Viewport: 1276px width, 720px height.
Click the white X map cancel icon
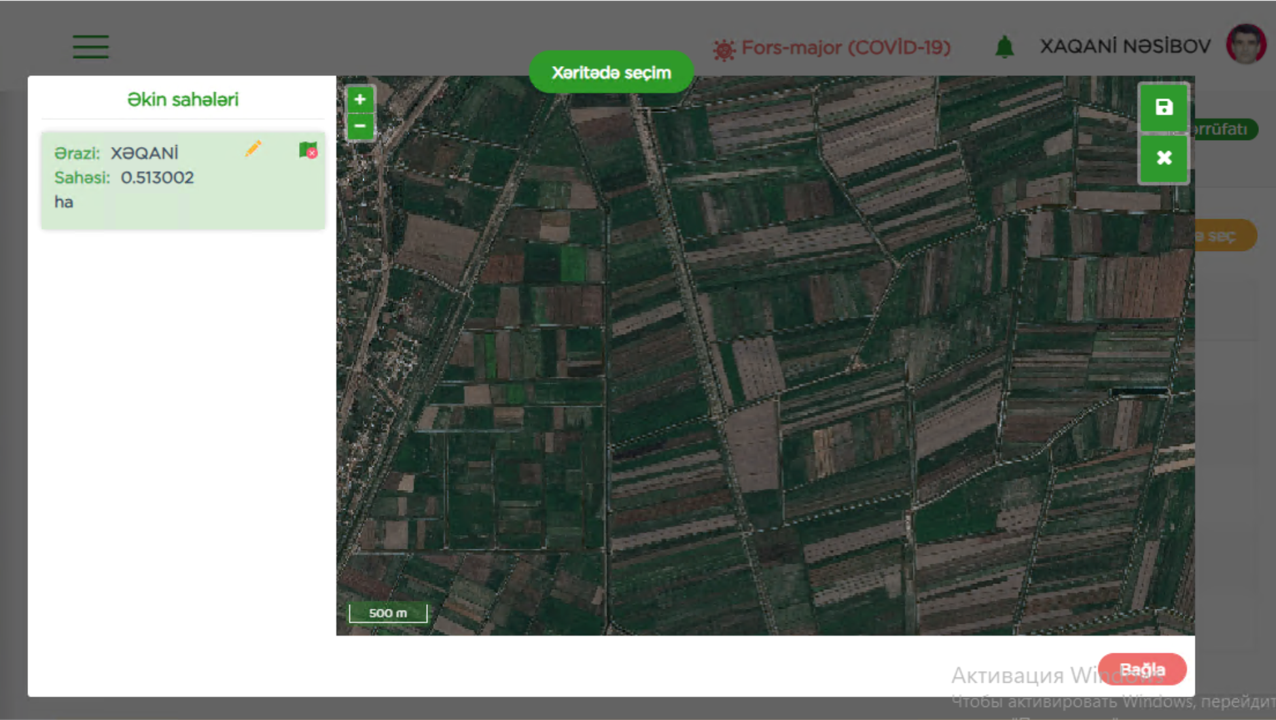[1164, 159]
